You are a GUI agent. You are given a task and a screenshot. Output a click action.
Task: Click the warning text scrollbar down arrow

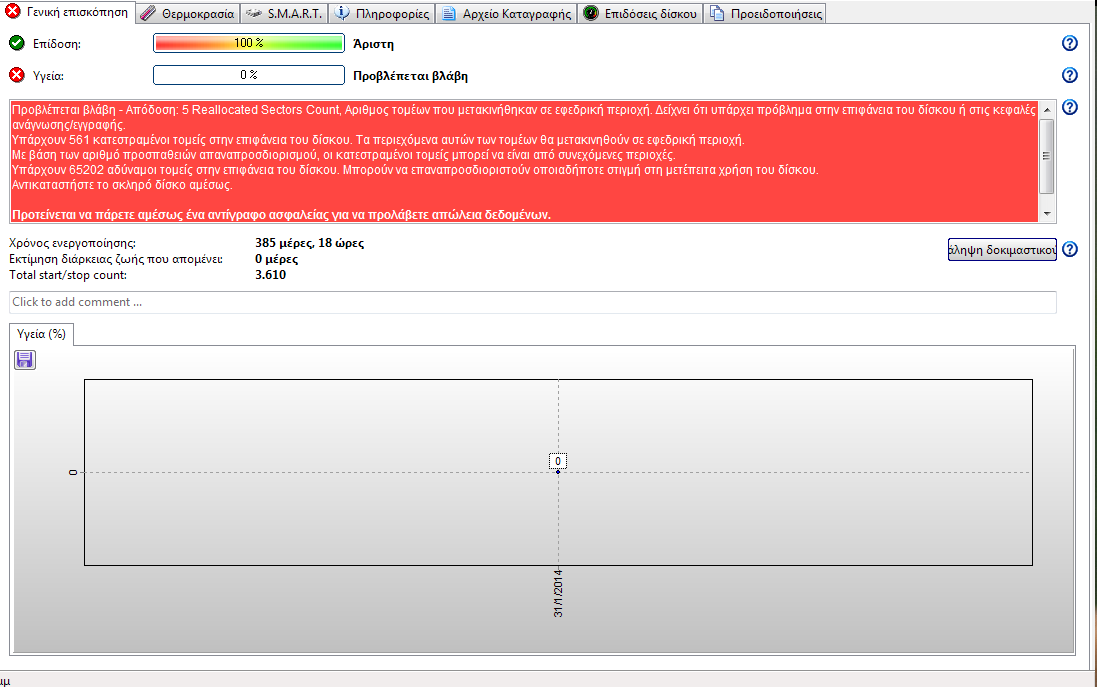coord(1047,213)
